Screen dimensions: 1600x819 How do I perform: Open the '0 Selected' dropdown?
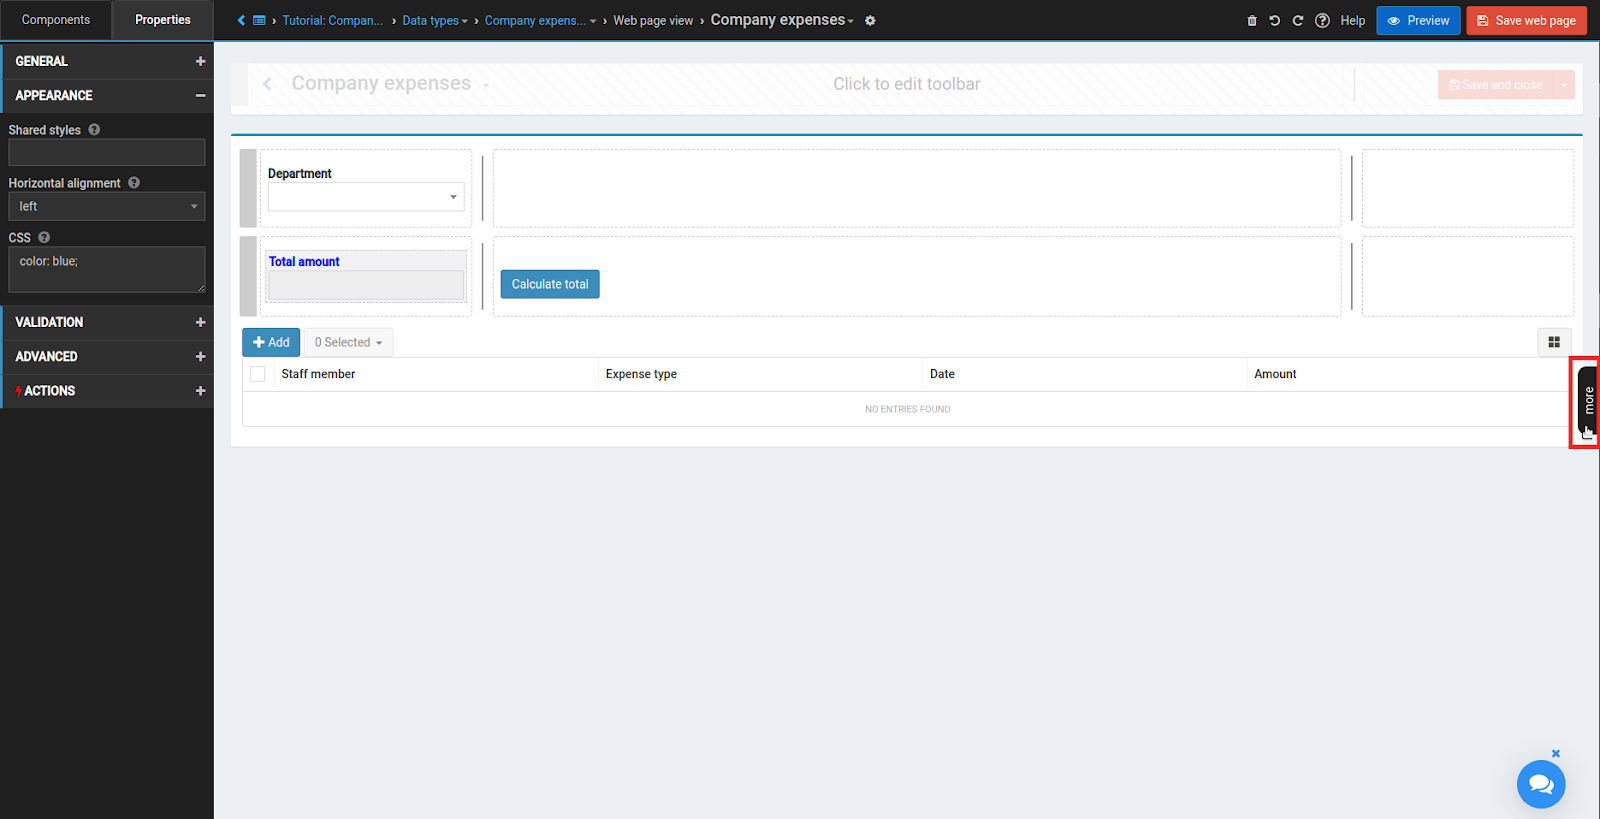[x=348, y=342]
